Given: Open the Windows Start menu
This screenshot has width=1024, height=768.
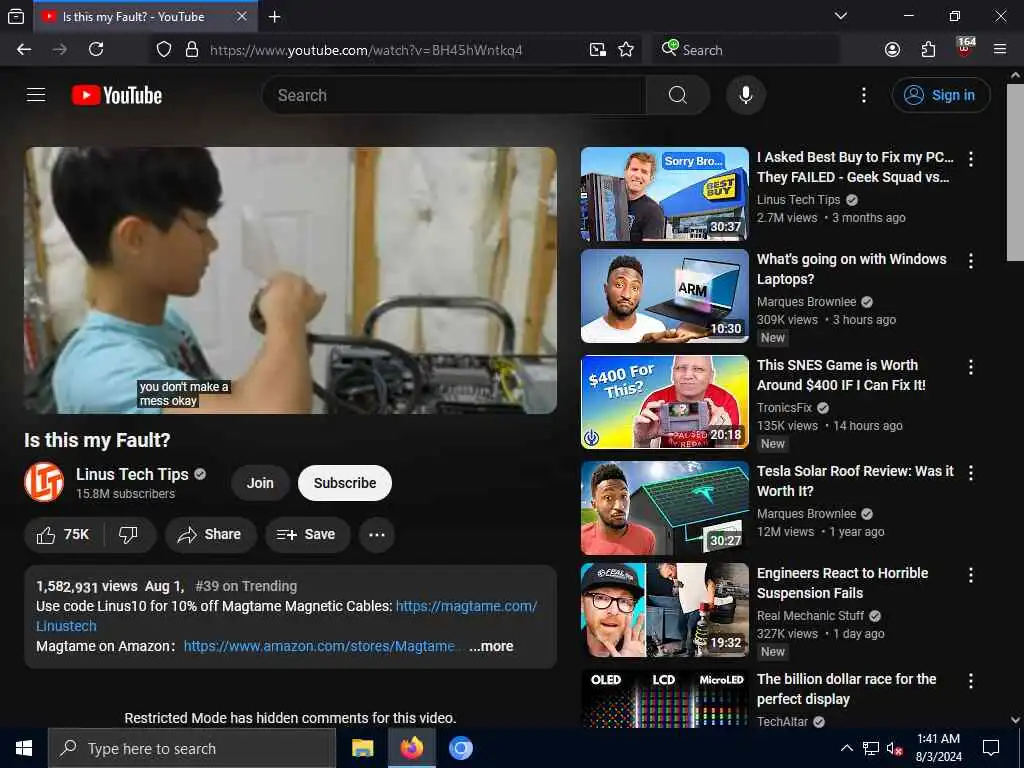Looking at the screenshot, I should (x=24, y=748).
